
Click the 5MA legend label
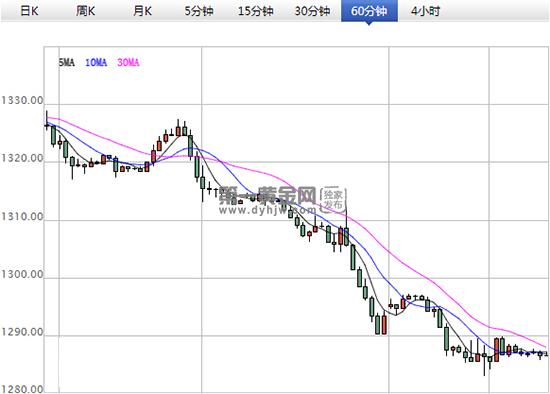(x=66, y=62)
